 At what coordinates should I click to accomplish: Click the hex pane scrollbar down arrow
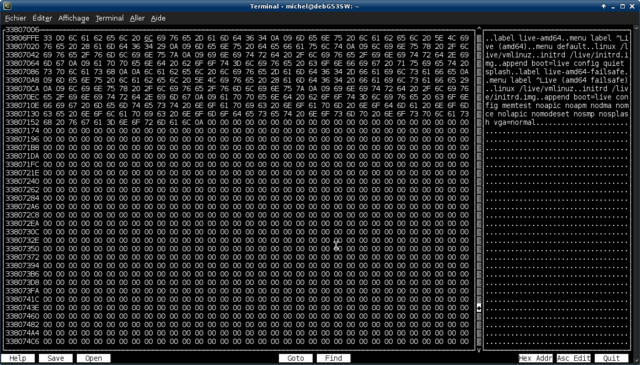pos(479,350)
